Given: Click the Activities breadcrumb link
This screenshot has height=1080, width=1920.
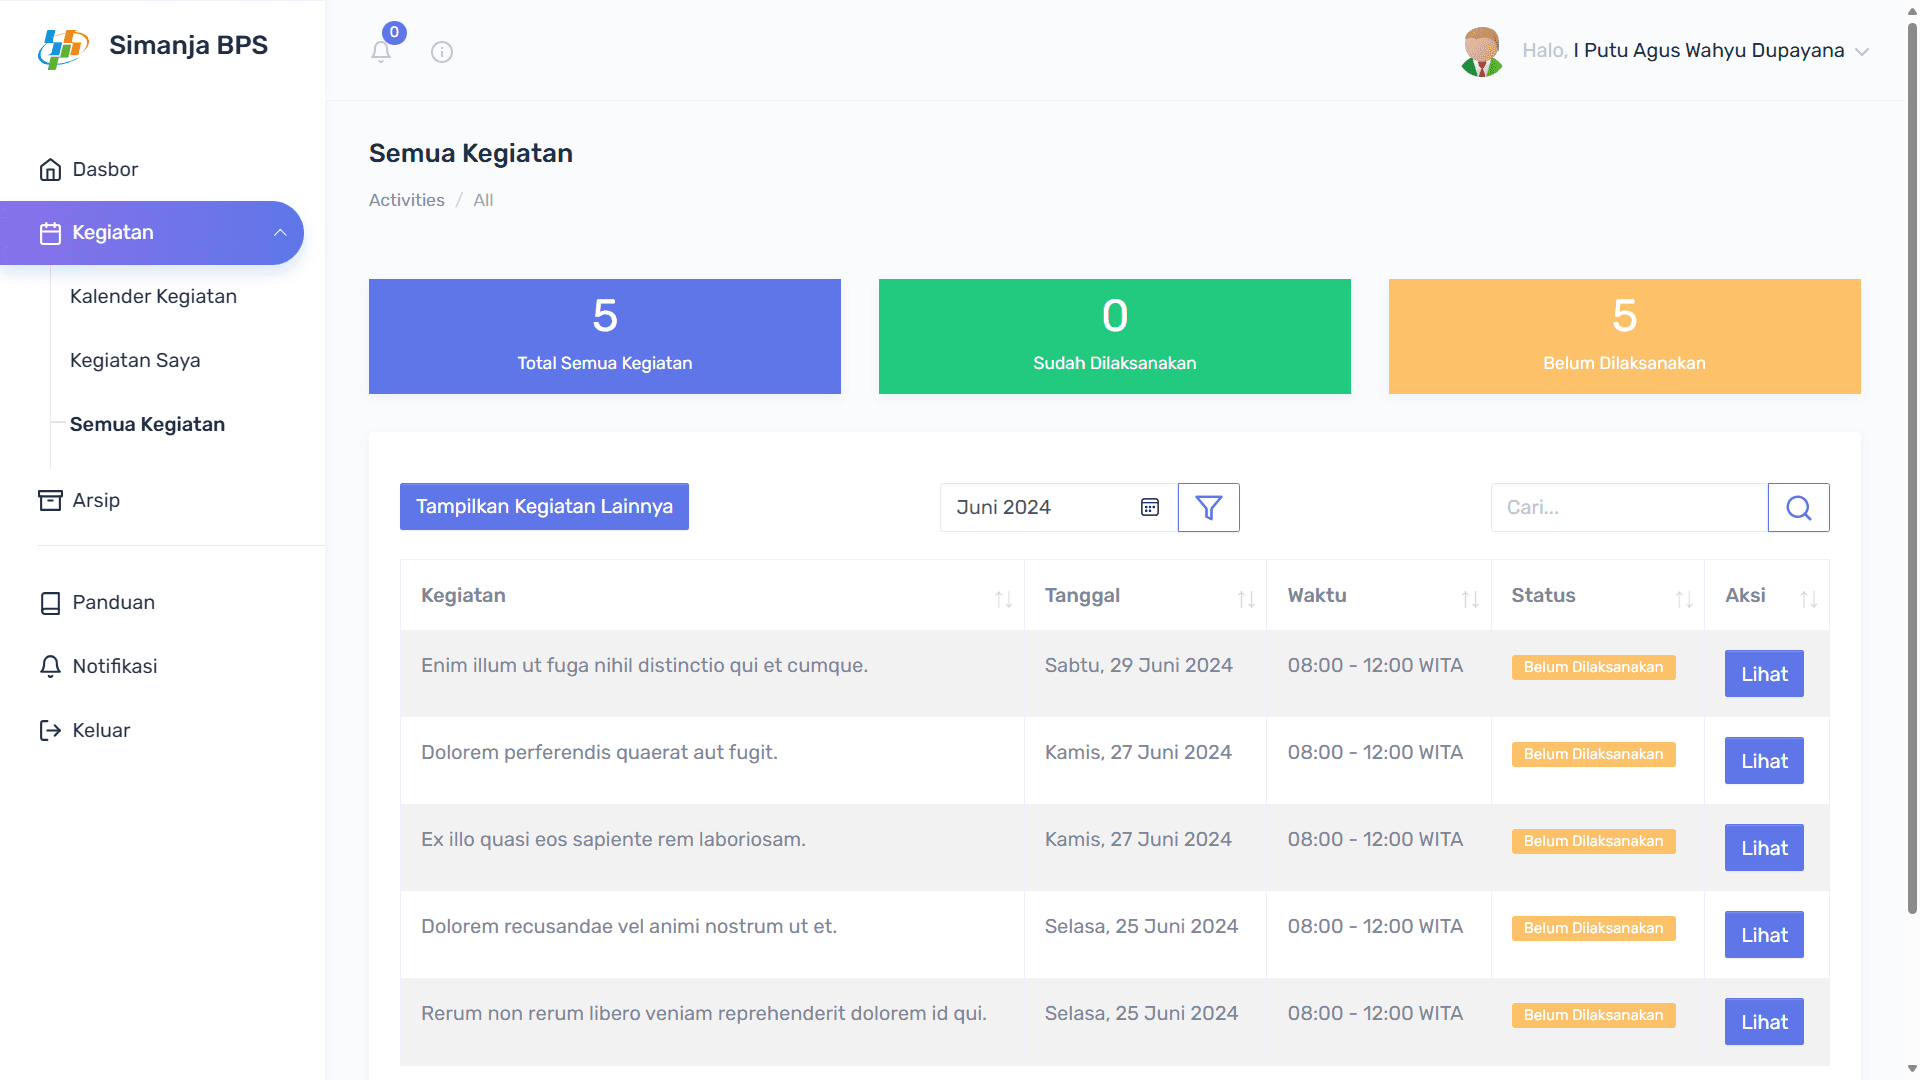Looking at the screenshot, I should pos(406,200).
